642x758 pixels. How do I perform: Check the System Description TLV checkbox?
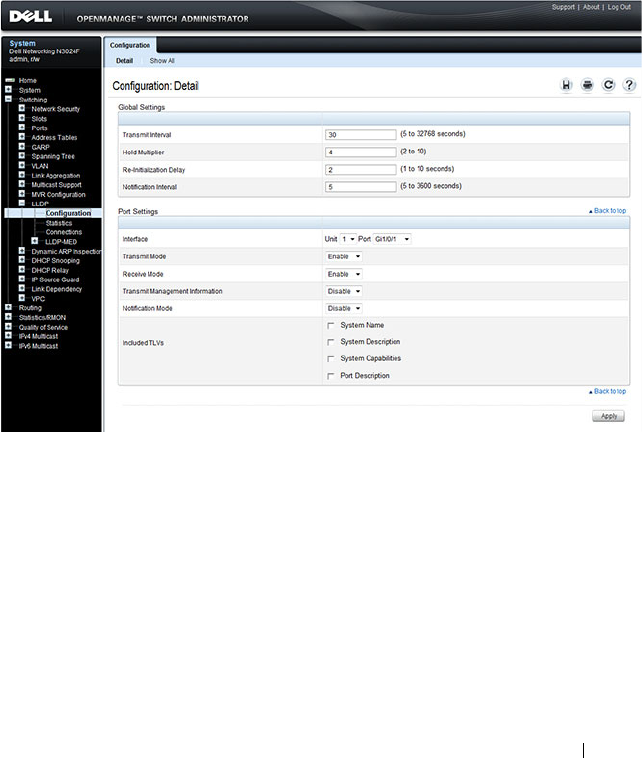(x=331, y=342)
